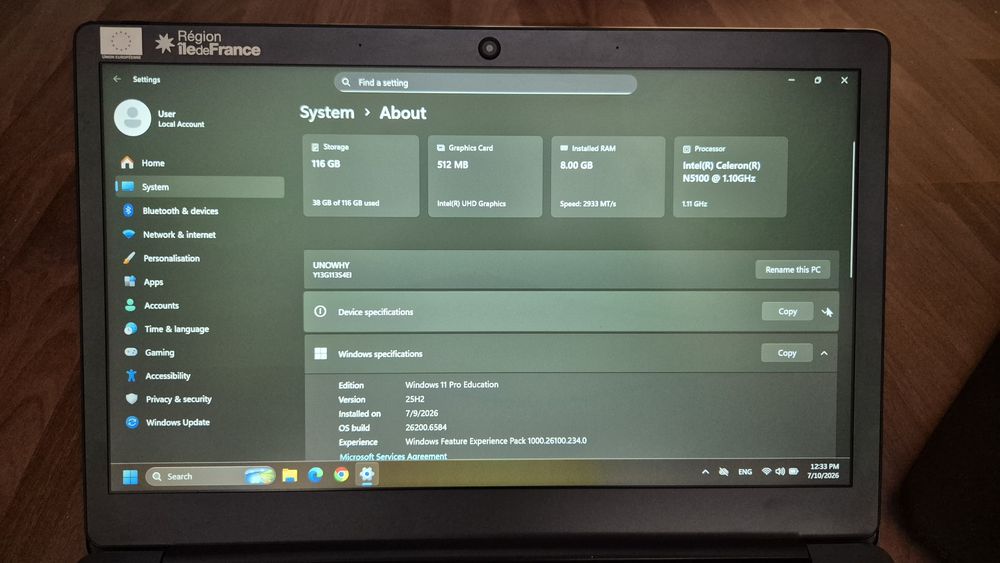The width and height of the screenshot is (1000, 563).
Task: Open the Wi-Fi network tray icon
Action: (x=766, y=472)
